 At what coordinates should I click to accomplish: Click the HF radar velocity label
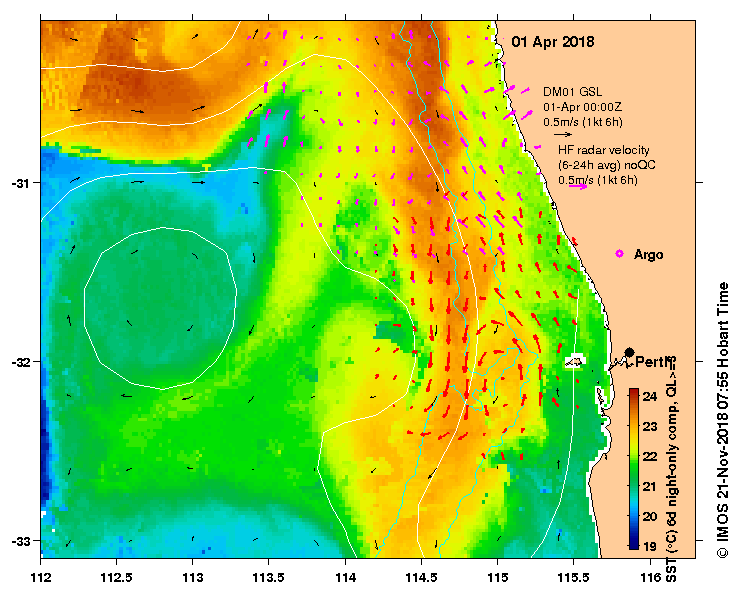[604, 150]
